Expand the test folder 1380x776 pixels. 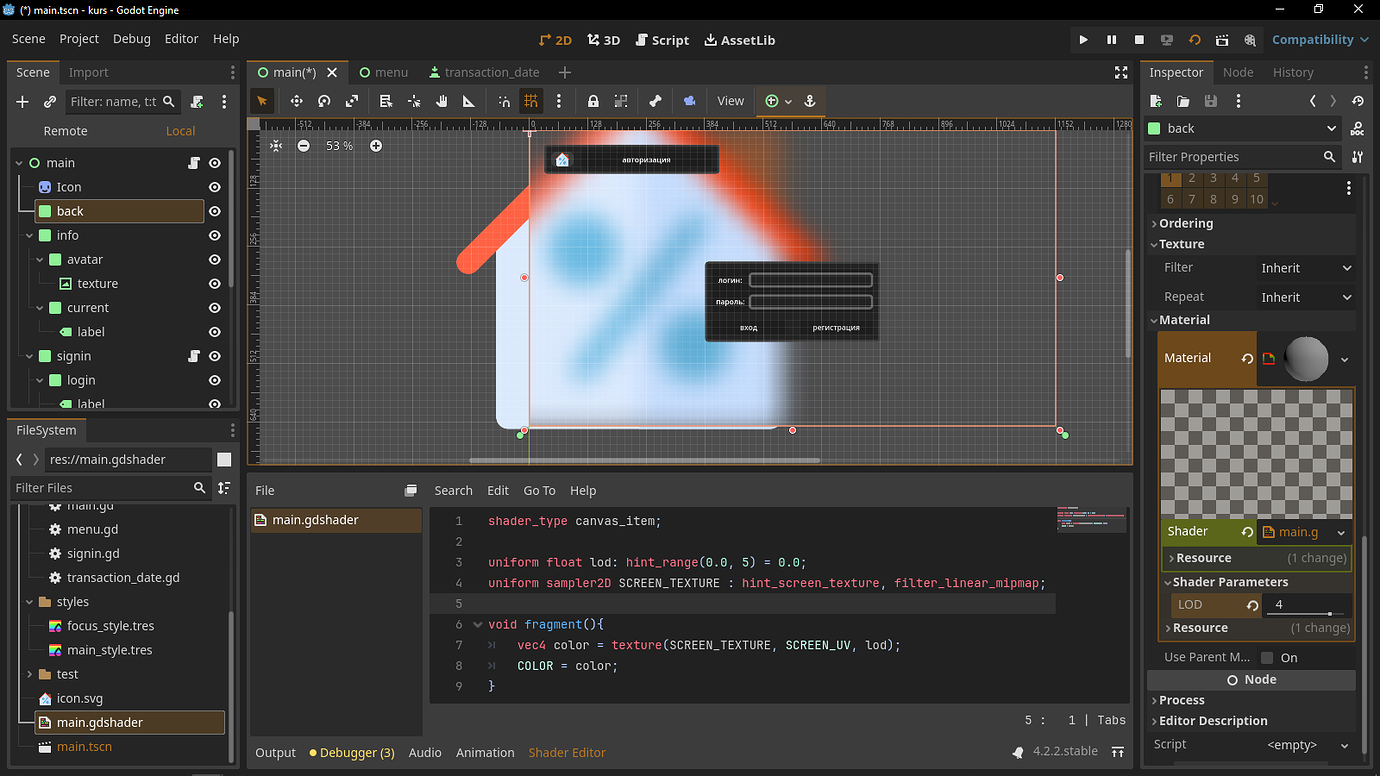(30, 674)
